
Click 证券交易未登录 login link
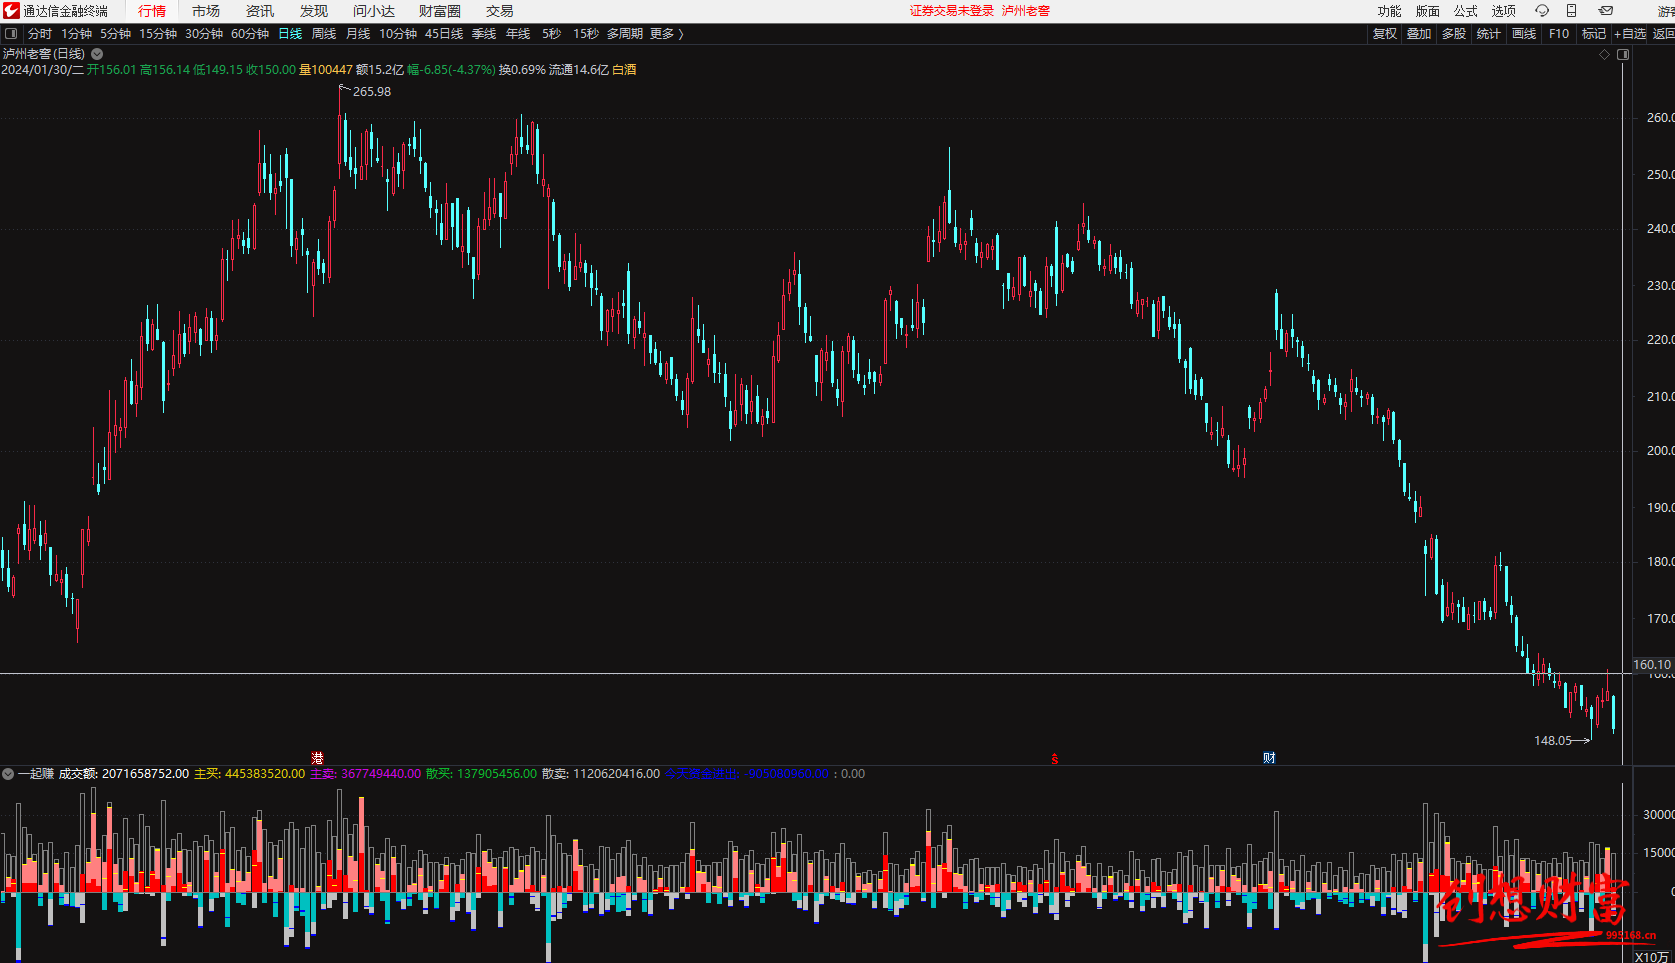(952, 11)
